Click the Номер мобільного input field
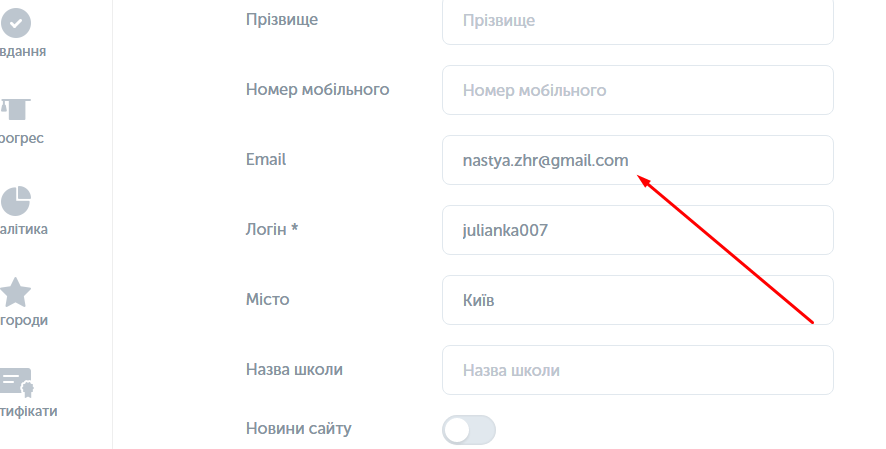The height and width of the screenshot is (449, 886). coord(637,90)
